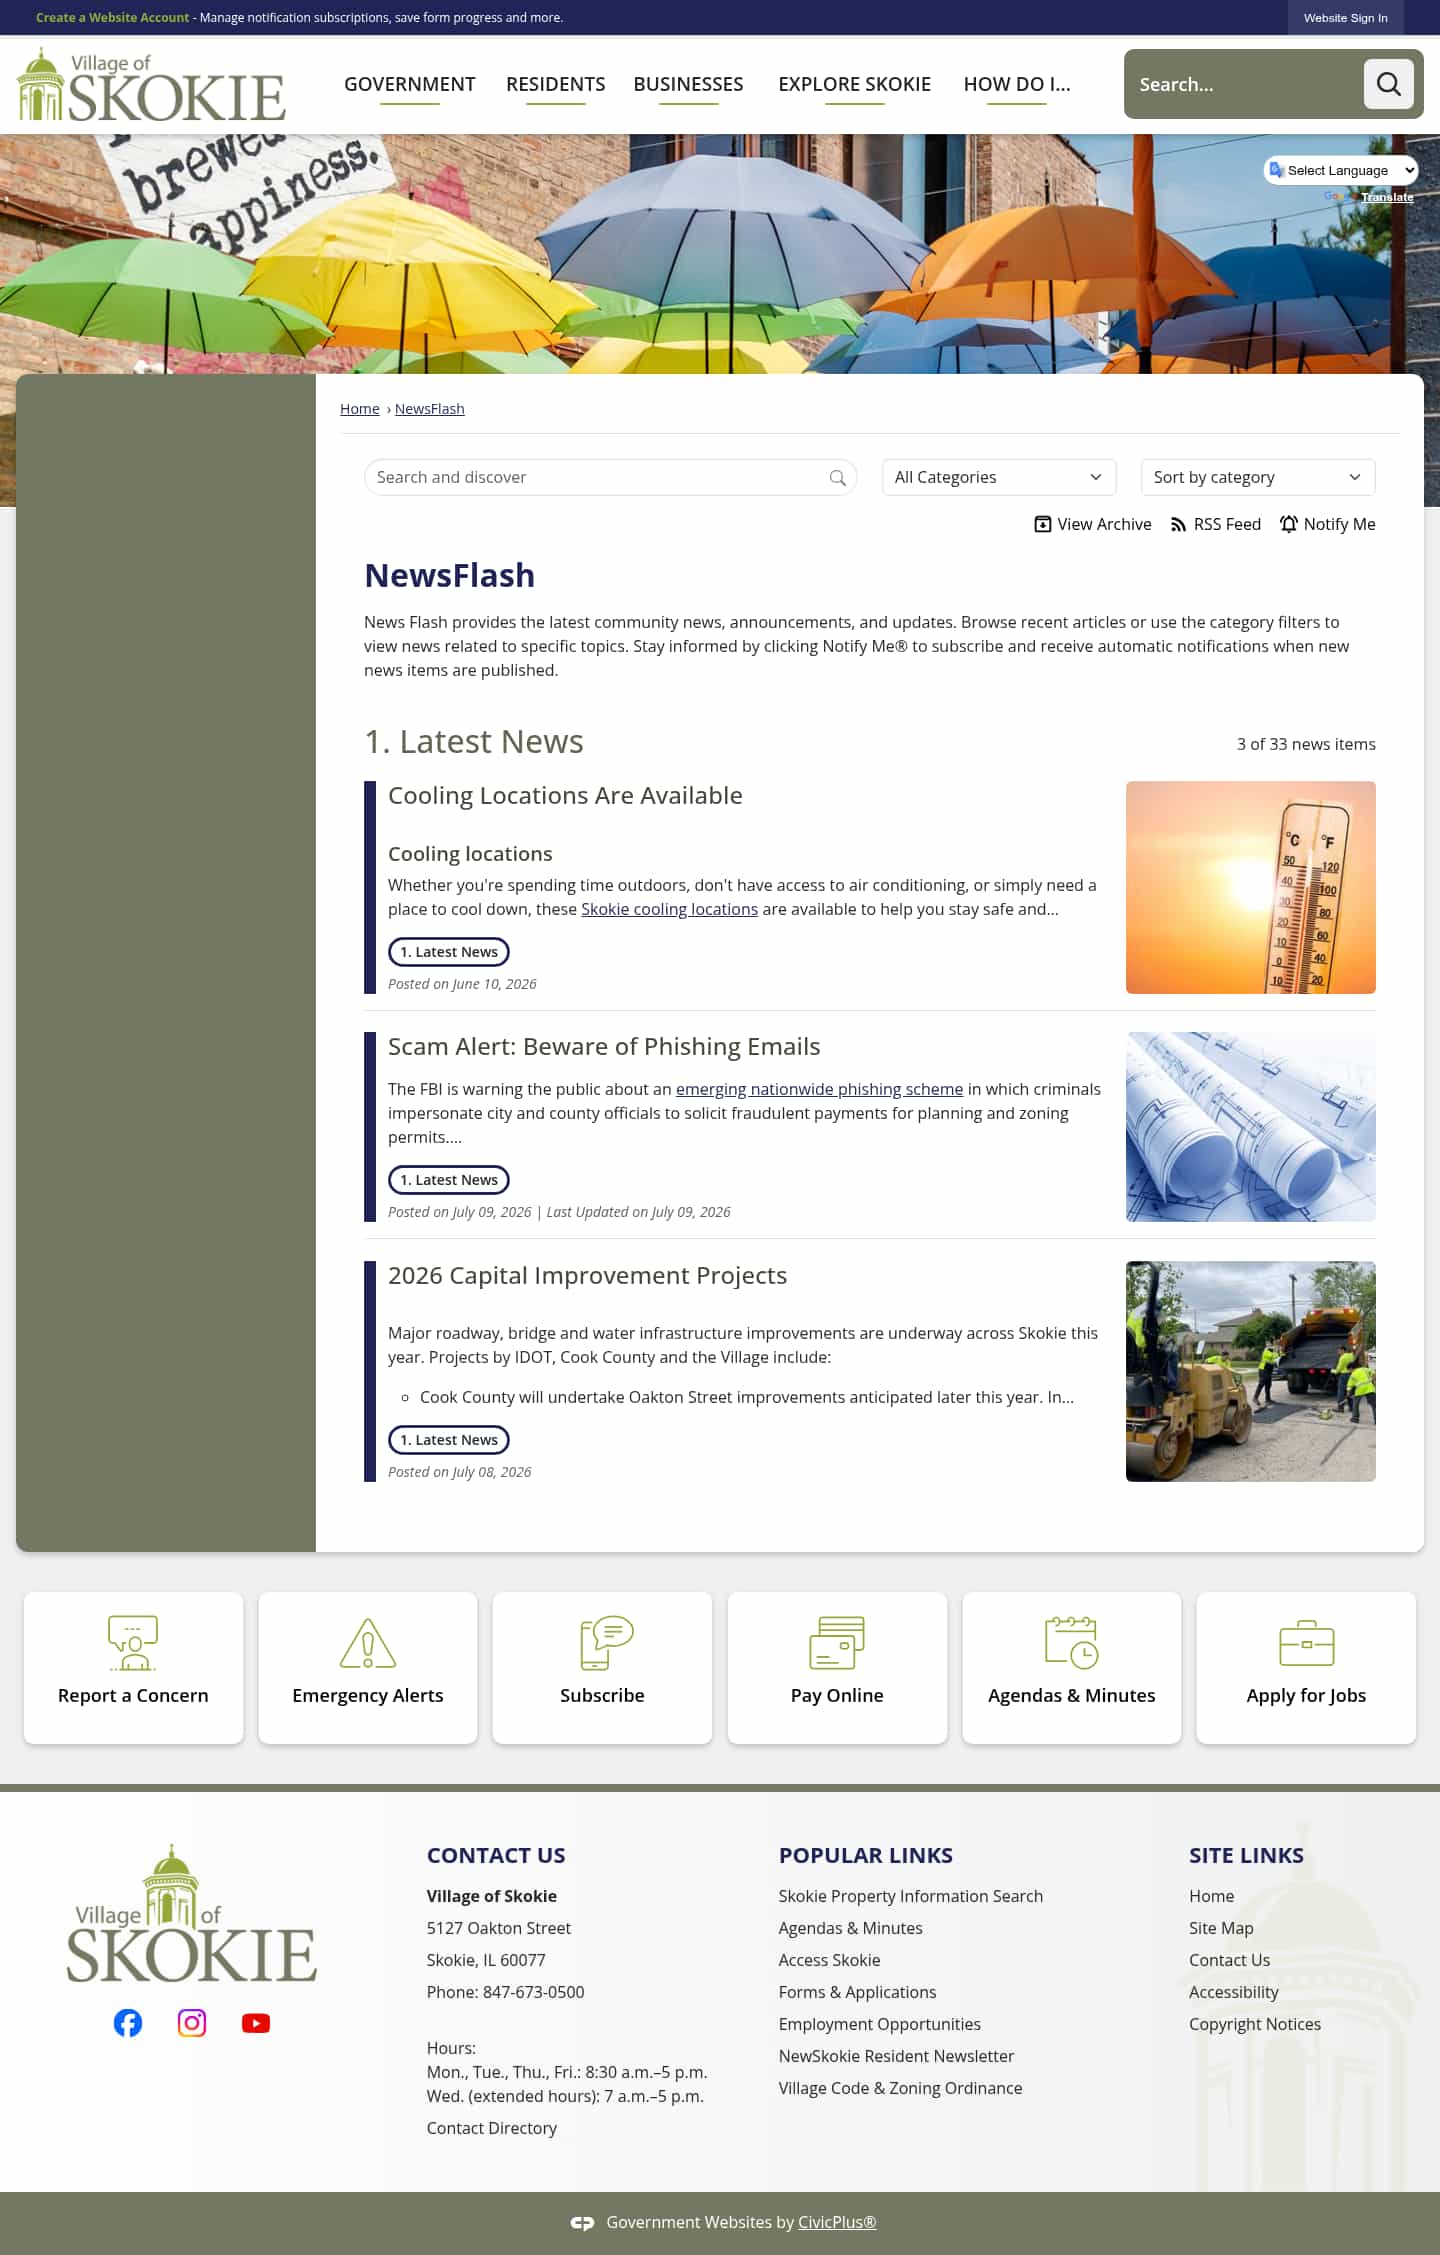Follow the emerging nationwide phishing scheme link
Image resolution: width=1440 pixels, height=2255 pixels.
click(x=819, y=1089)
